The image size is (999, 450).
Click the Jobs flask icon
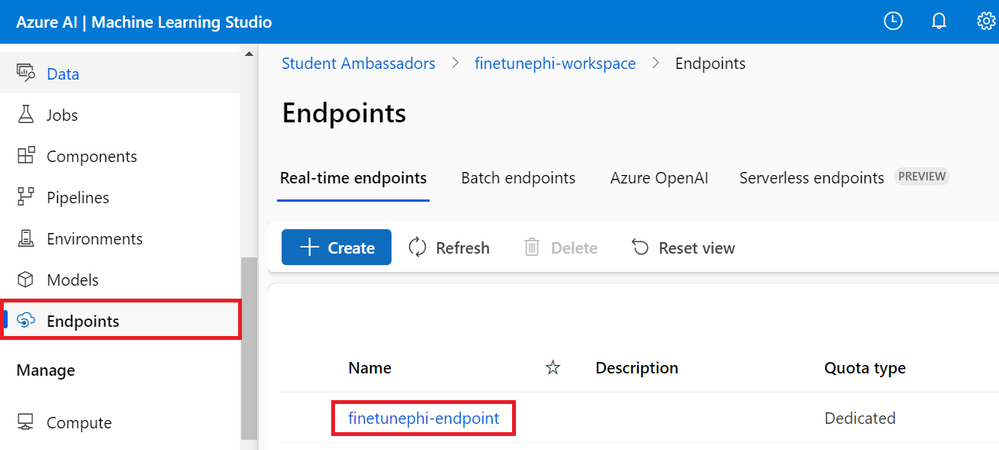click(x=26, y=115)
